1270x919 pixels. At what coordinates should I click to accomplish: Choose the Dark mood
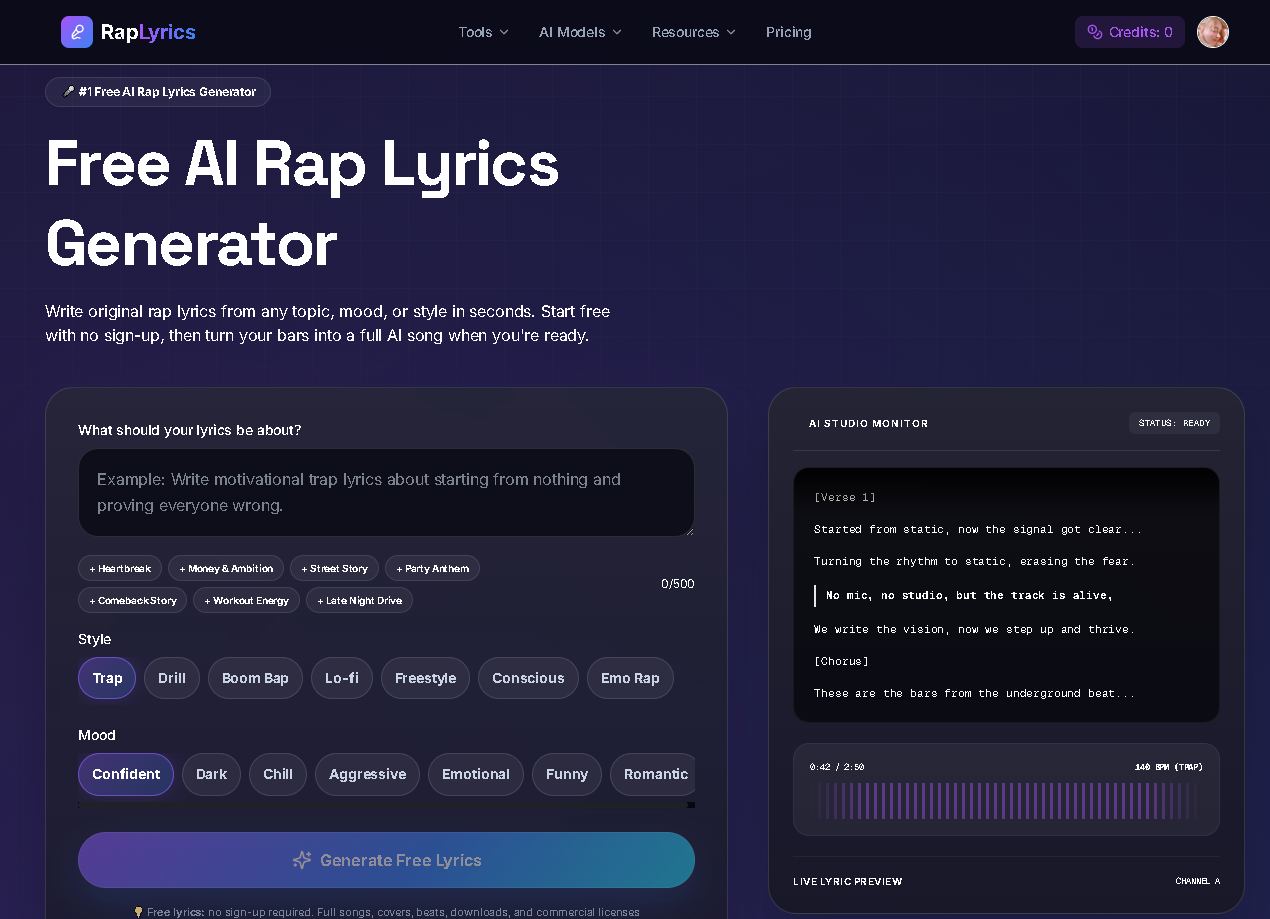coord(211,774)
